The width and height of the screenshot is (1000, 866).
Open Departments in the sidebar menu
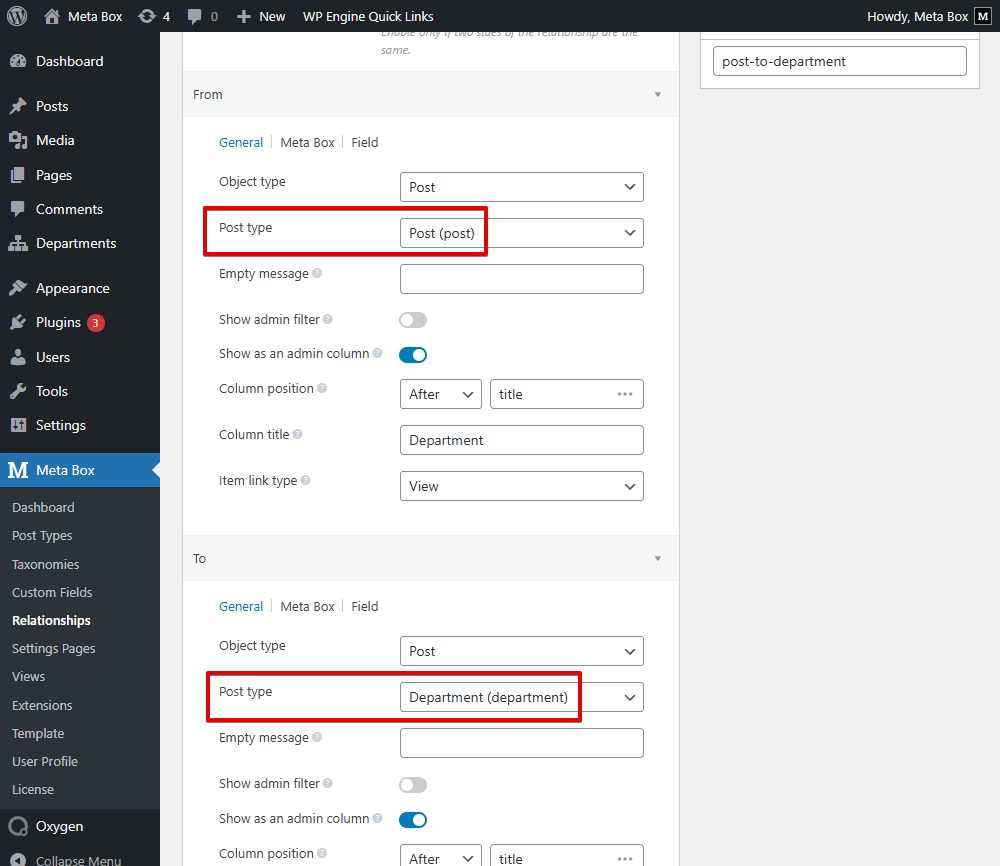pos(75,243)
